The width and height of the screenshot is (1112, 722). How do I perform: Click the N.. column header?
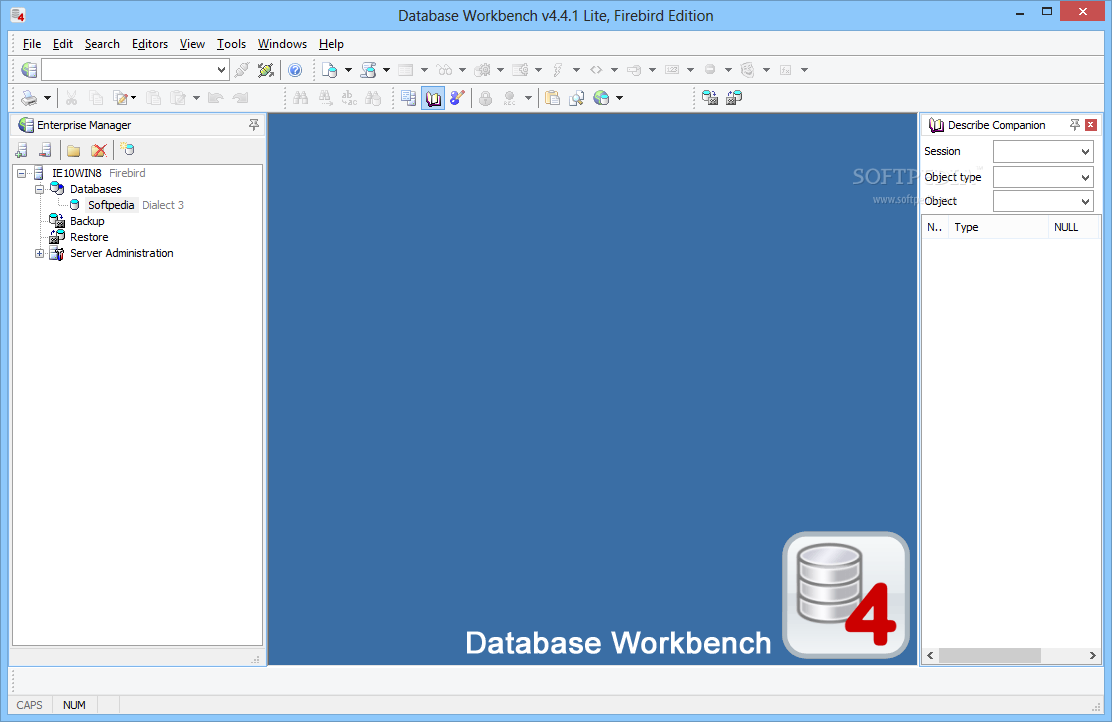(x=935, y=227)
